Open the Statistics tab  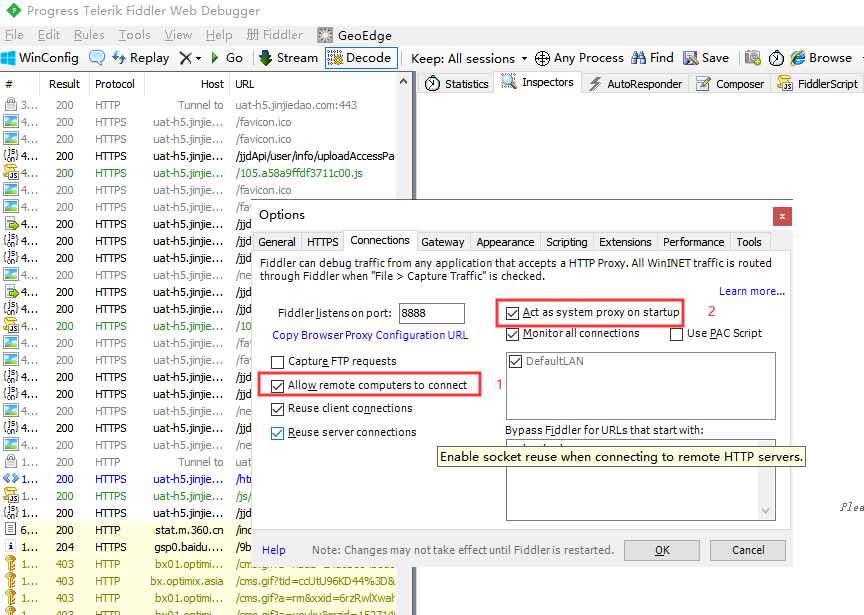pyautogui.click(x=457, y=84)
